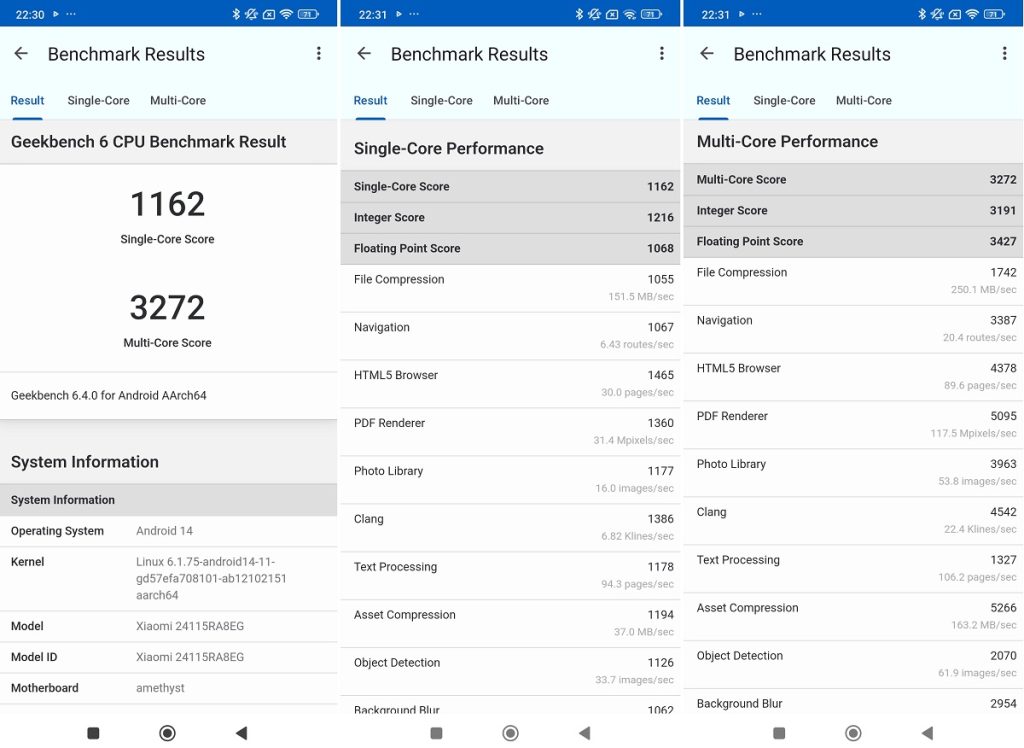Go back from the Single-Core Performance screen
Image resolution: width=1024 pixels, height=748 pixels.
[x=364, y=54]
